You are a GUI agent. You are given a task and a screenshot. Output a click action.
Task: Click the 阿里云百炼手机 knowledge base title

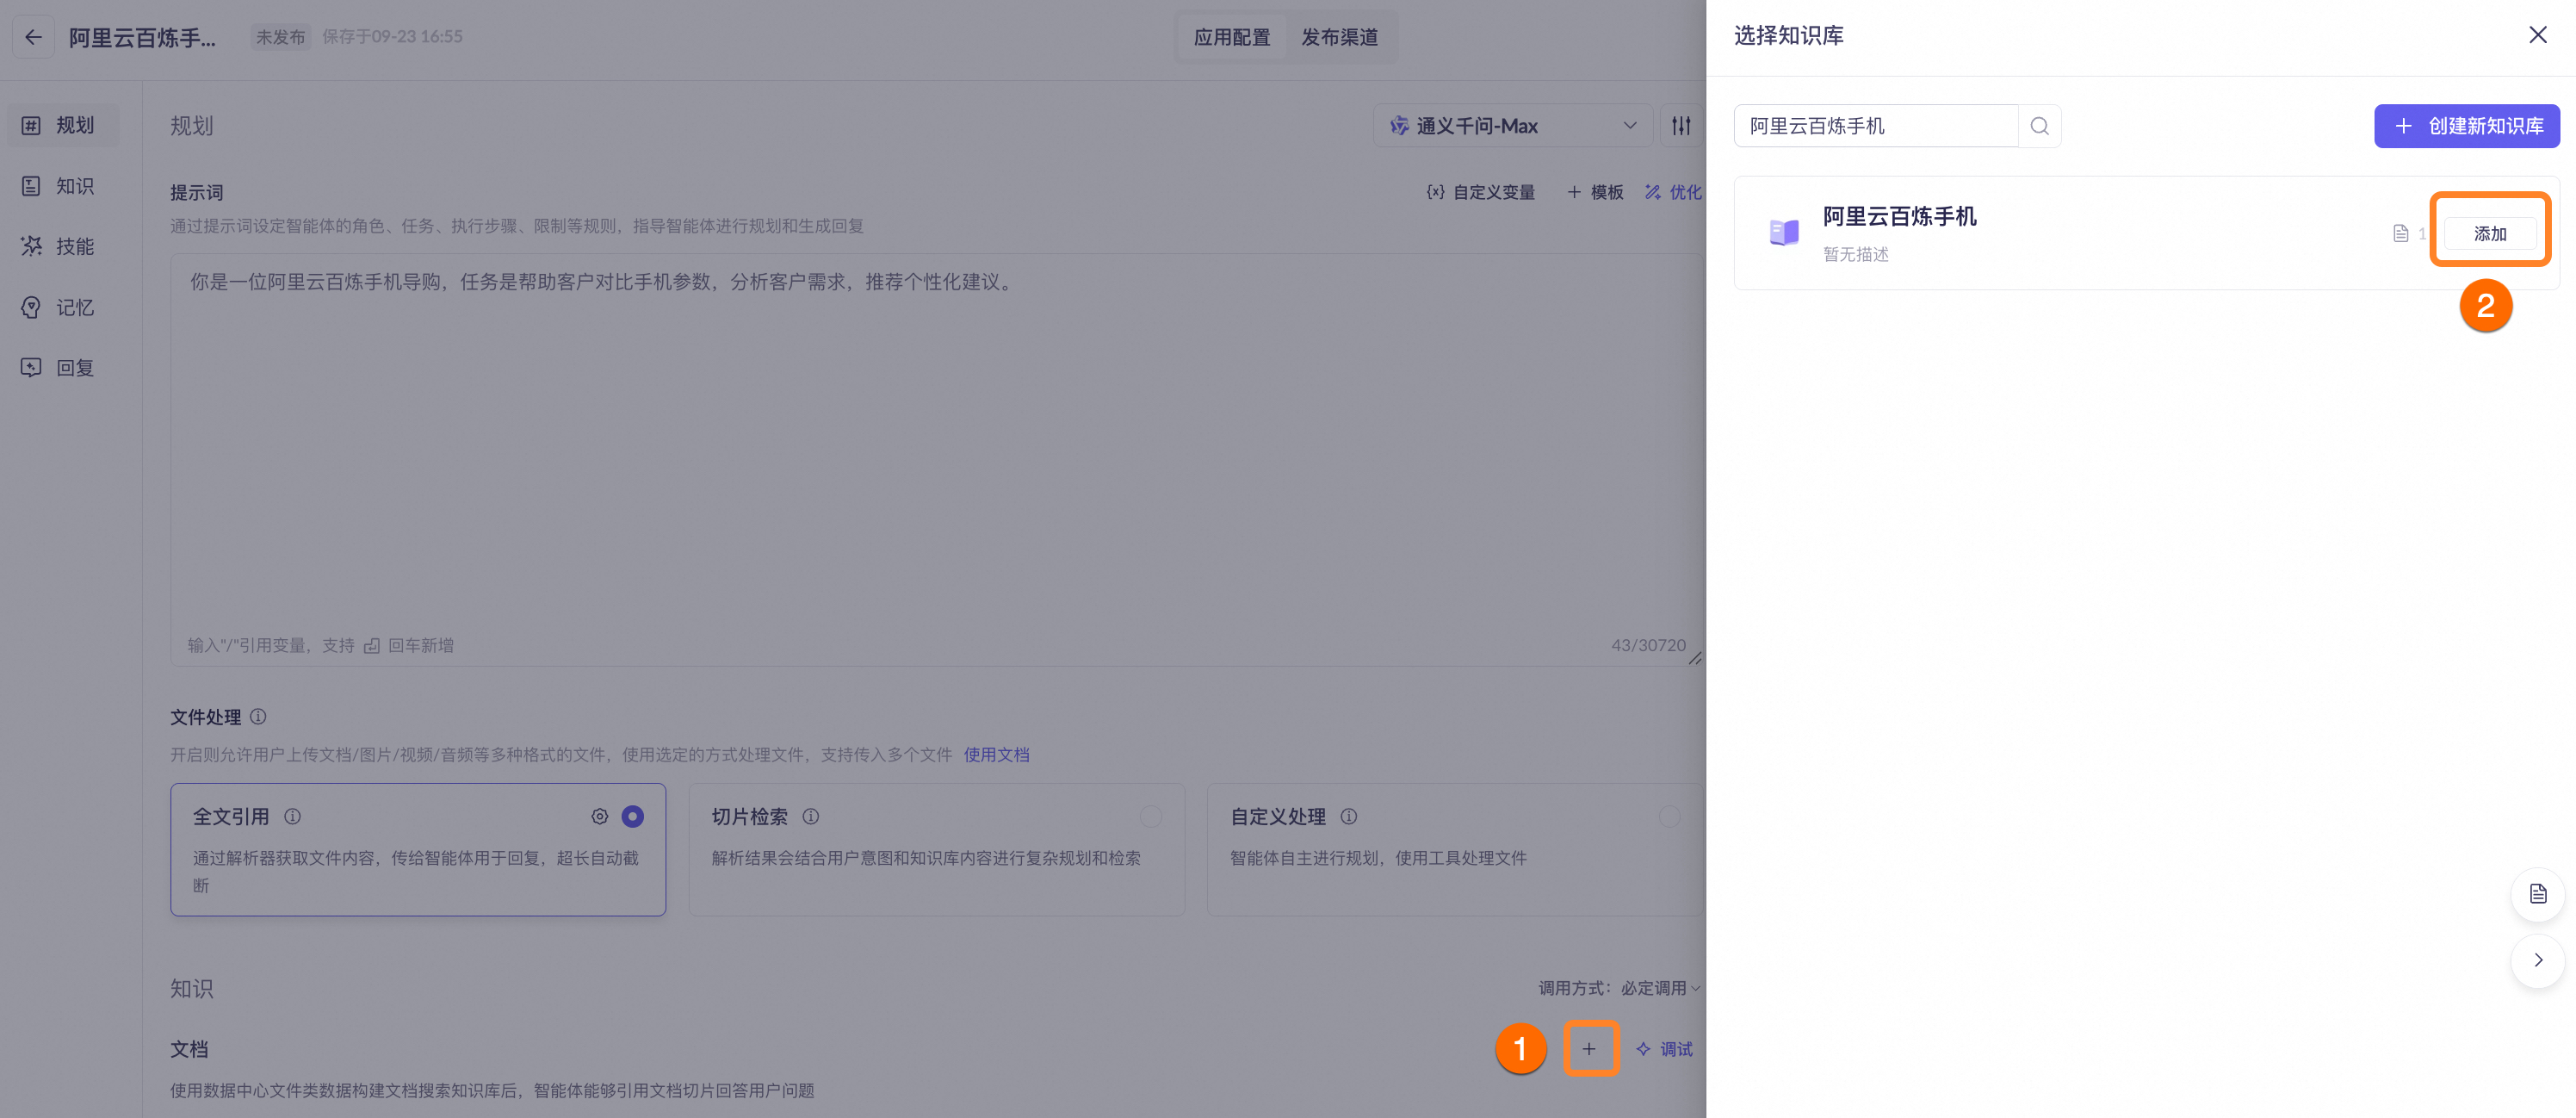[x=1900, y=216]
